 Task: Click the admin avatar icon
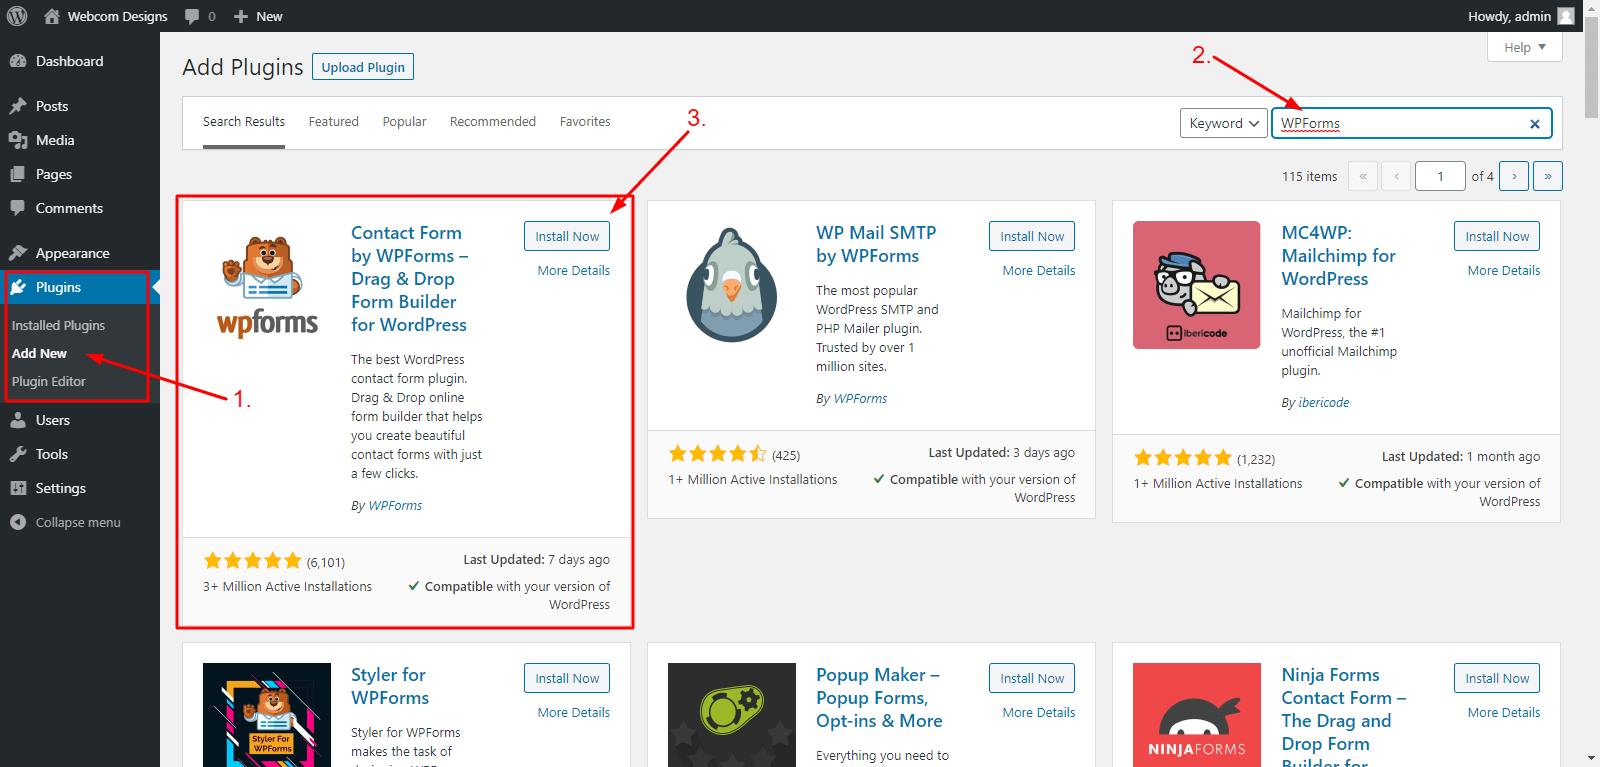[1566, 16]
